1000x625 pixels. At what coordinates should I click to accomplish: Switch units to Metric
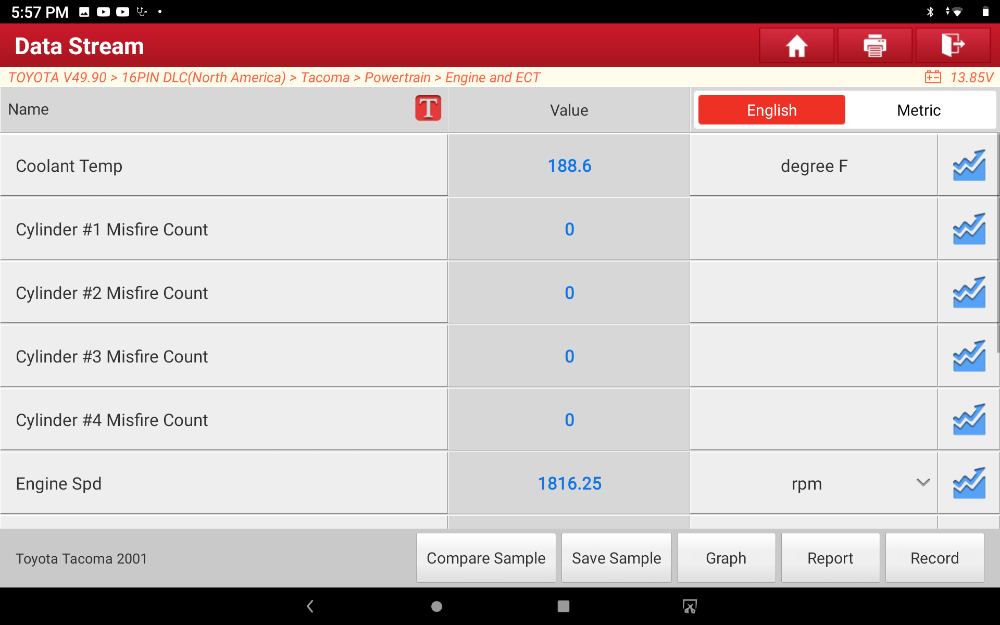[918, 110]
